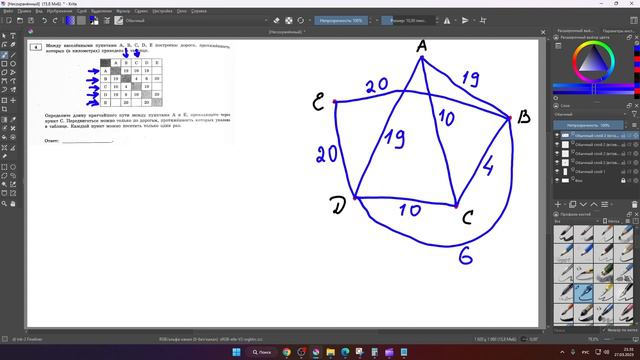Select the highlighted blue brush preset thumbnail
Viewport: 640px width, 360px height.
click(x=583, y=293)
